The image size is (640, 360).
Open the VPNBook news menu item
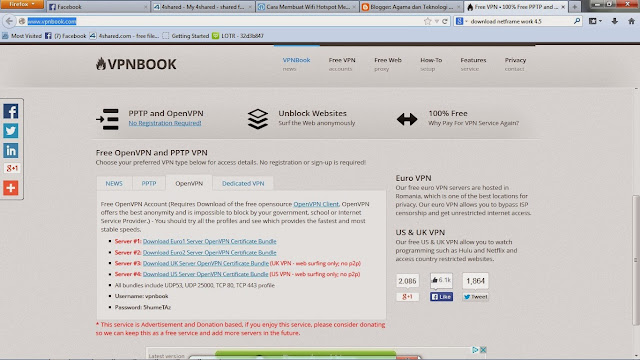click(x=296, y=64)
